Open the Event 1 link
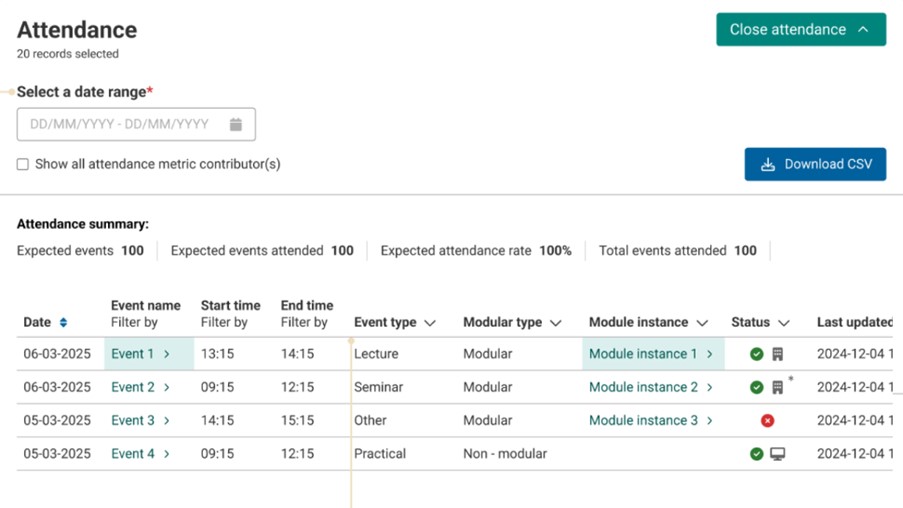 click(140, 354)
